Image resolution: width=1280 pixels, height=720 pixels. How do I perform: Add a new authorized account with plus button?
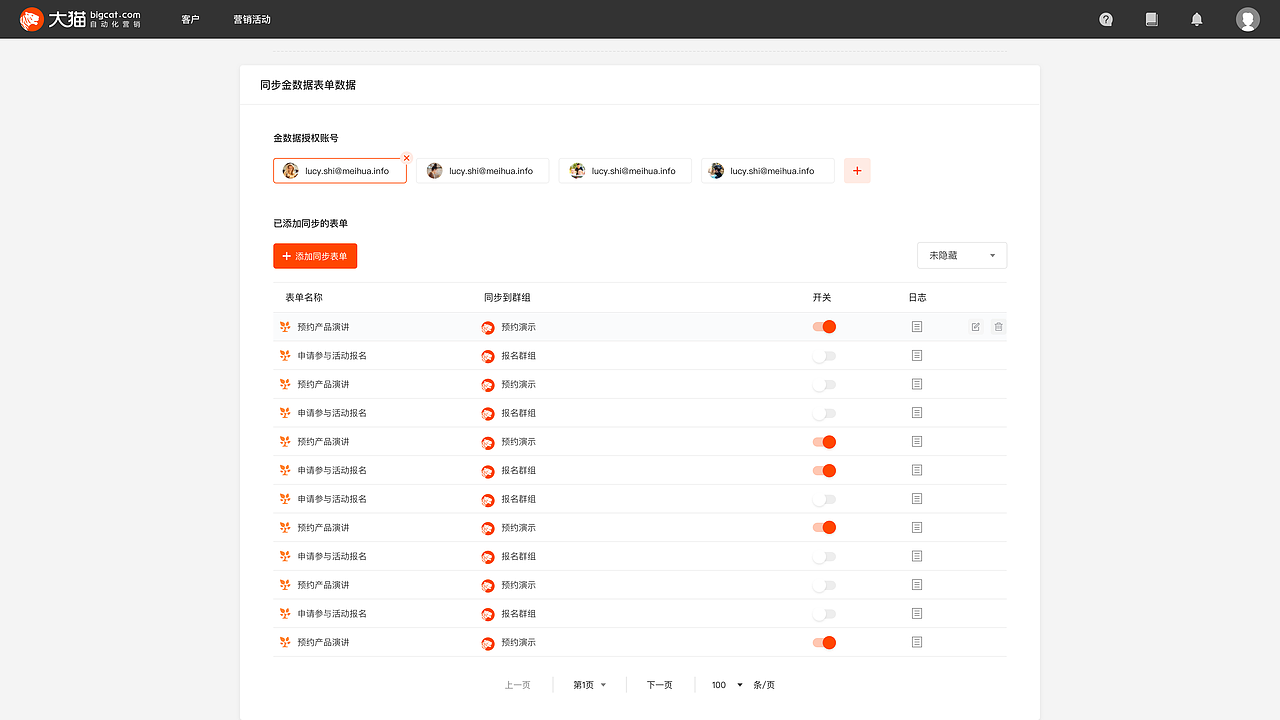click(857, 171)
